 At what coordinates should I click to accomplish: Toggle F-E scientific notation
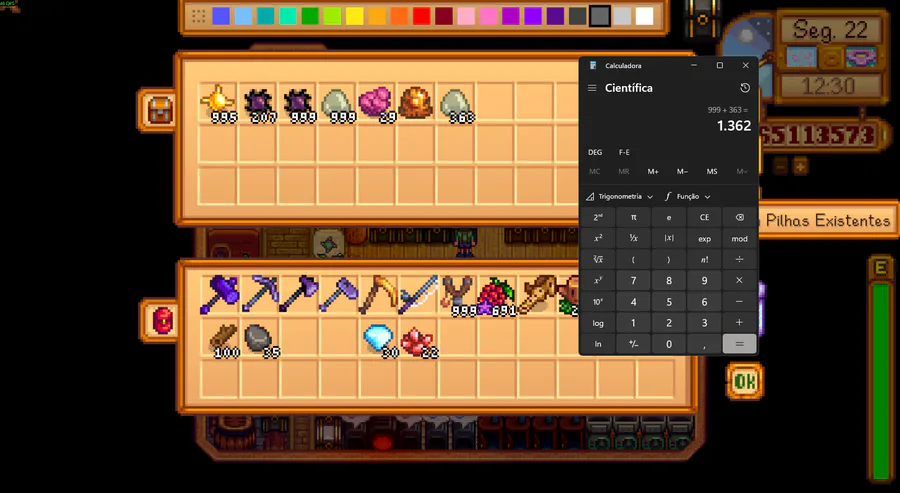tap(624, 152)
